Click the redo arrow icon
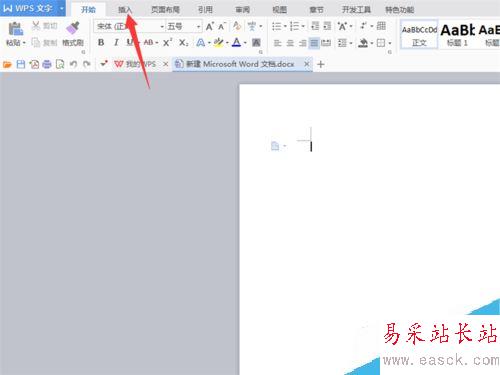The width and height of the screenshot is (500, 375). [87, 64]
